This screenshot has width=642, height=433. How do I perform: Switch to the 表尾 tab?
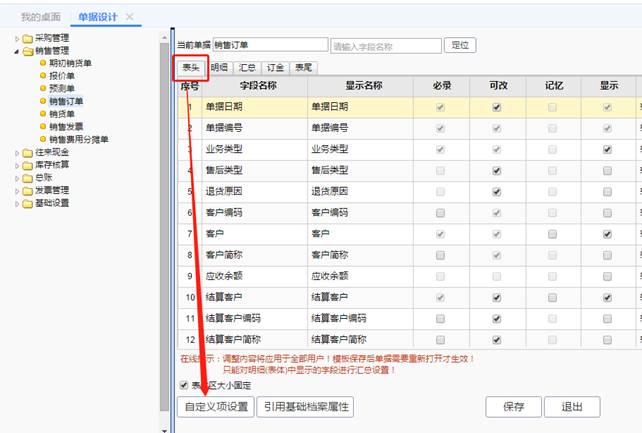tap(304, 68)
